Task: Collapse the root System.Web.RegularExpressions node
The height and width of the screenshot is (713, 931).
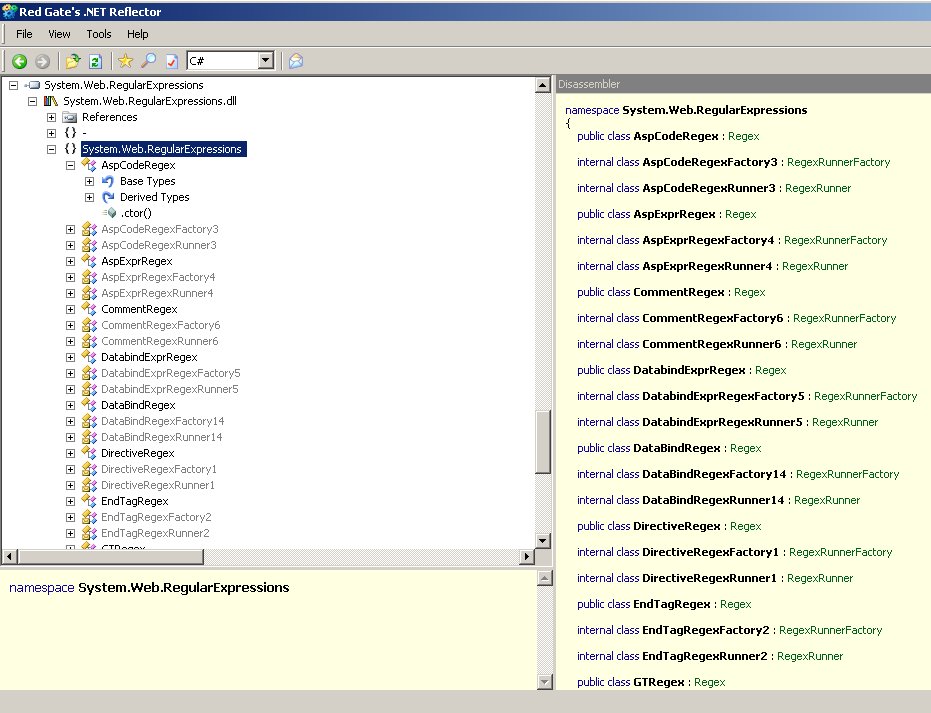Action: coord(13,85)
